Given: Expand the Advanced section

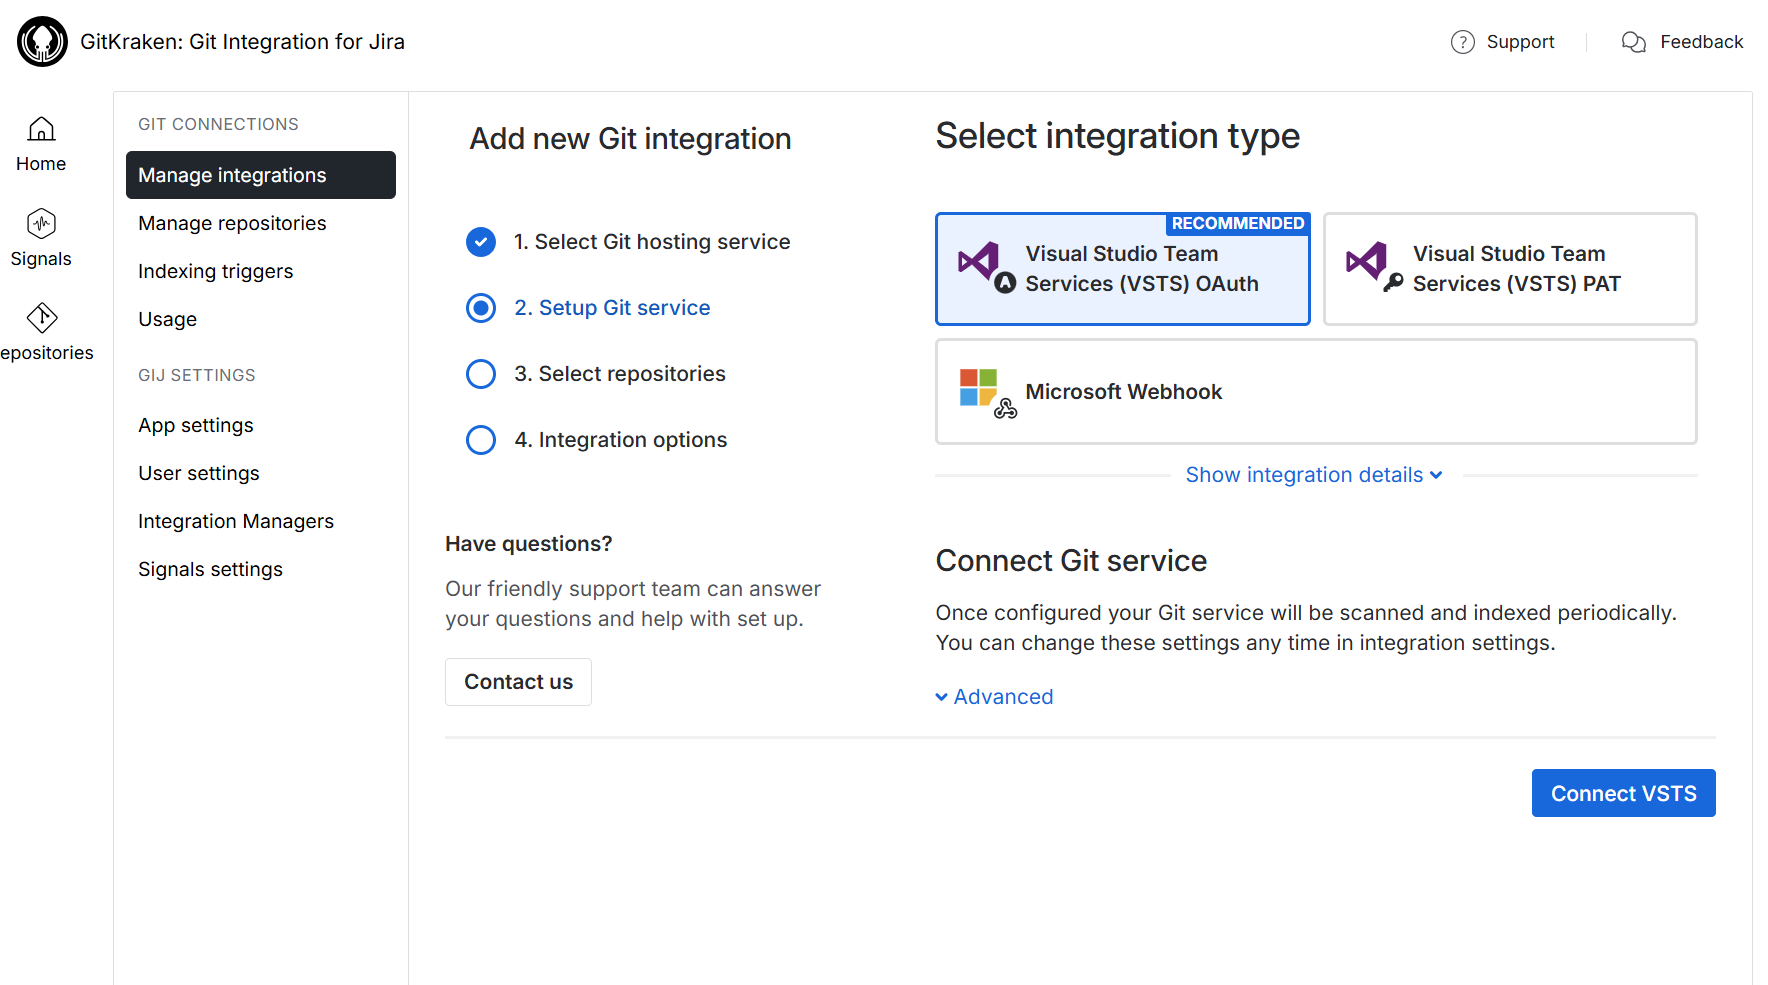Looking at the screenshot, I should [994, 697].
